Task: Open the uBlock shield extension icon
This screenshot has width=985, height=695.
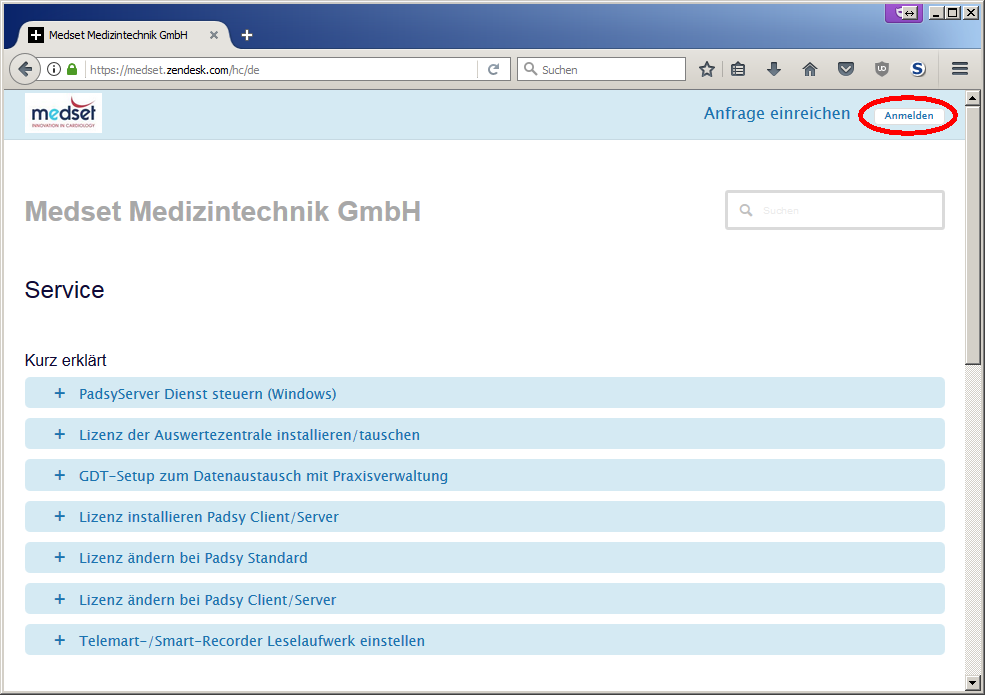Action: pos(881,69)
